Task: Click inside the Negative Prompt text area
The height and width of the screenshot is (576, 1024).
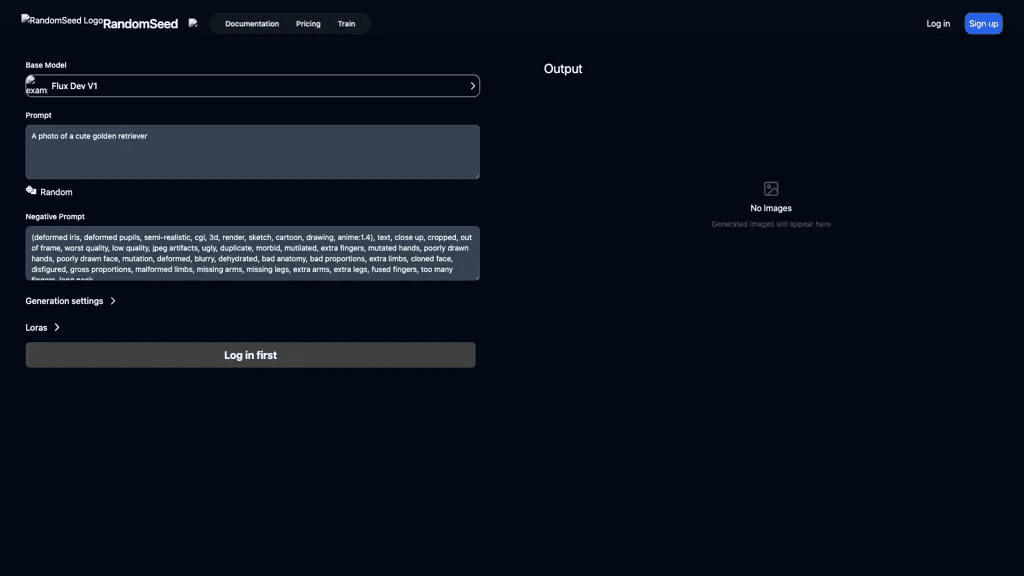Action: [252, 253]
